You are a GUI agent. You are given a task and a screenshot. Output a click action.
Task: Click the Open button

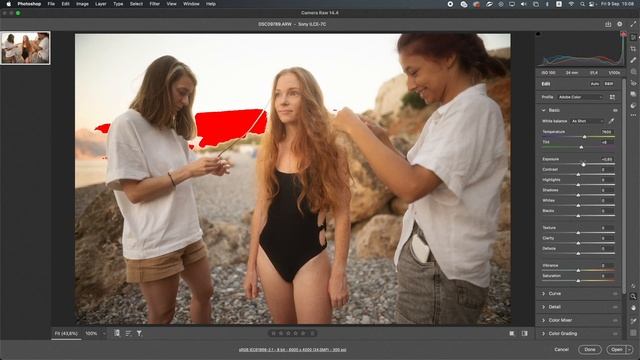point(616,349)
